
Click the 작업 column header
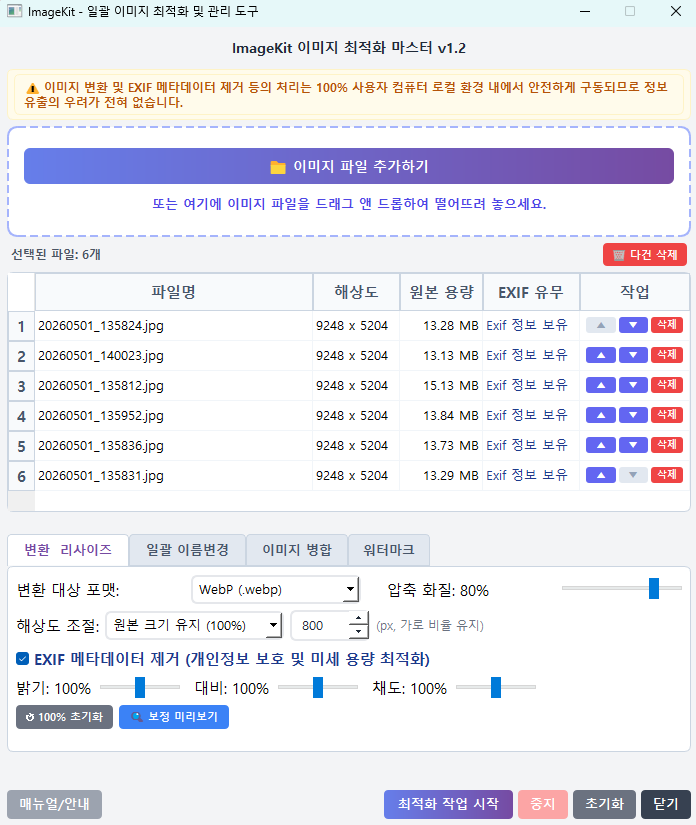coord(634,292)
